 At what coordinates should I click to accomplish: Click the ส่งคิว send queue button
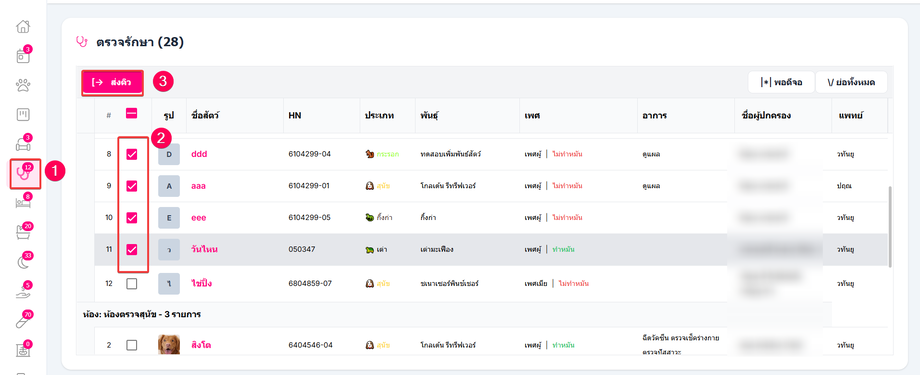pyautogui.click(x=112, y=83)
